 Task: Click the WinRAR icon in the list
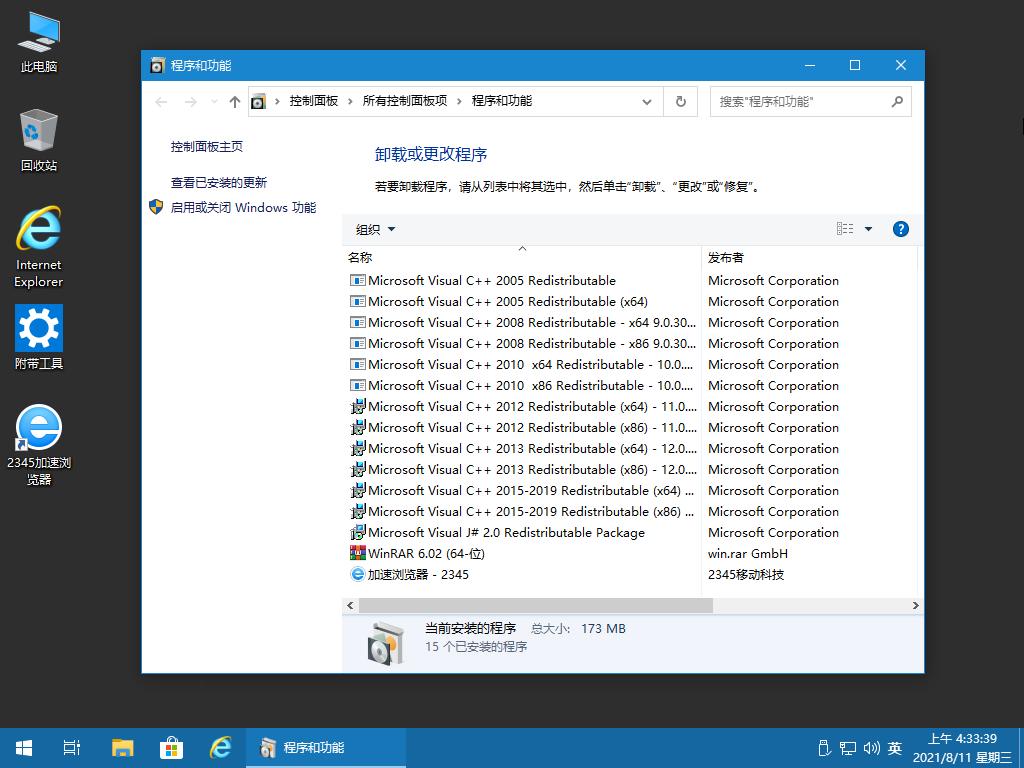point(358,553)
